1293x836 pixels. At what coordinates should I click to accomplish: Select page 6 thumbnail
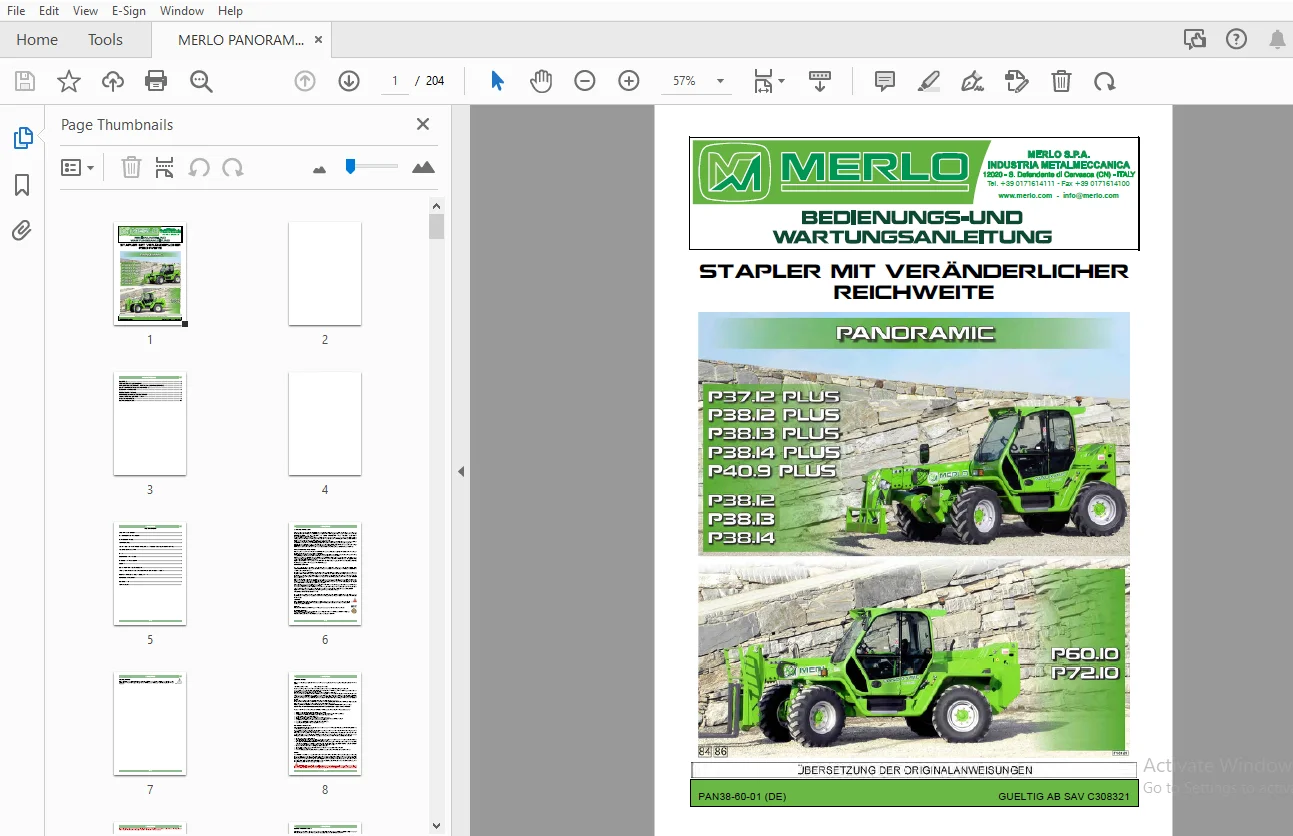(325, 574)
